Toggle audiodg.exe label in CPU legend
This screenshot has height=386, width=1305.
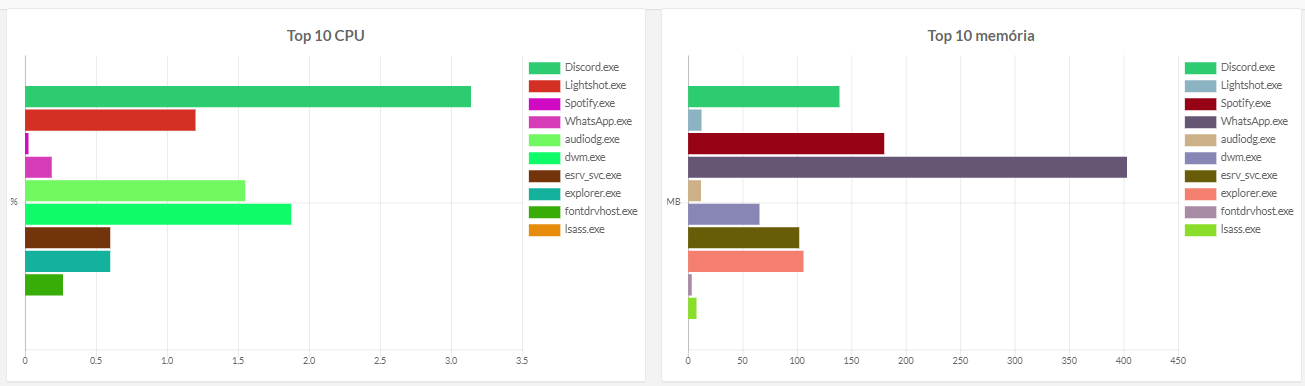pos(592,139)
